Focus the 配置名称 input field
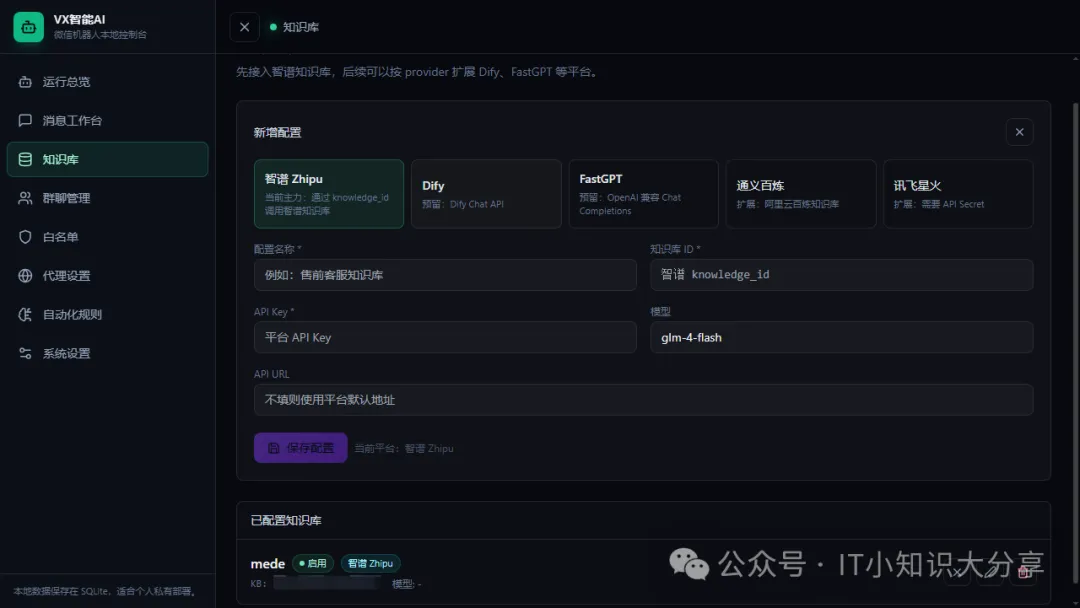The image size is (1080, 608). pyautogui.click(x=445, y=275)
